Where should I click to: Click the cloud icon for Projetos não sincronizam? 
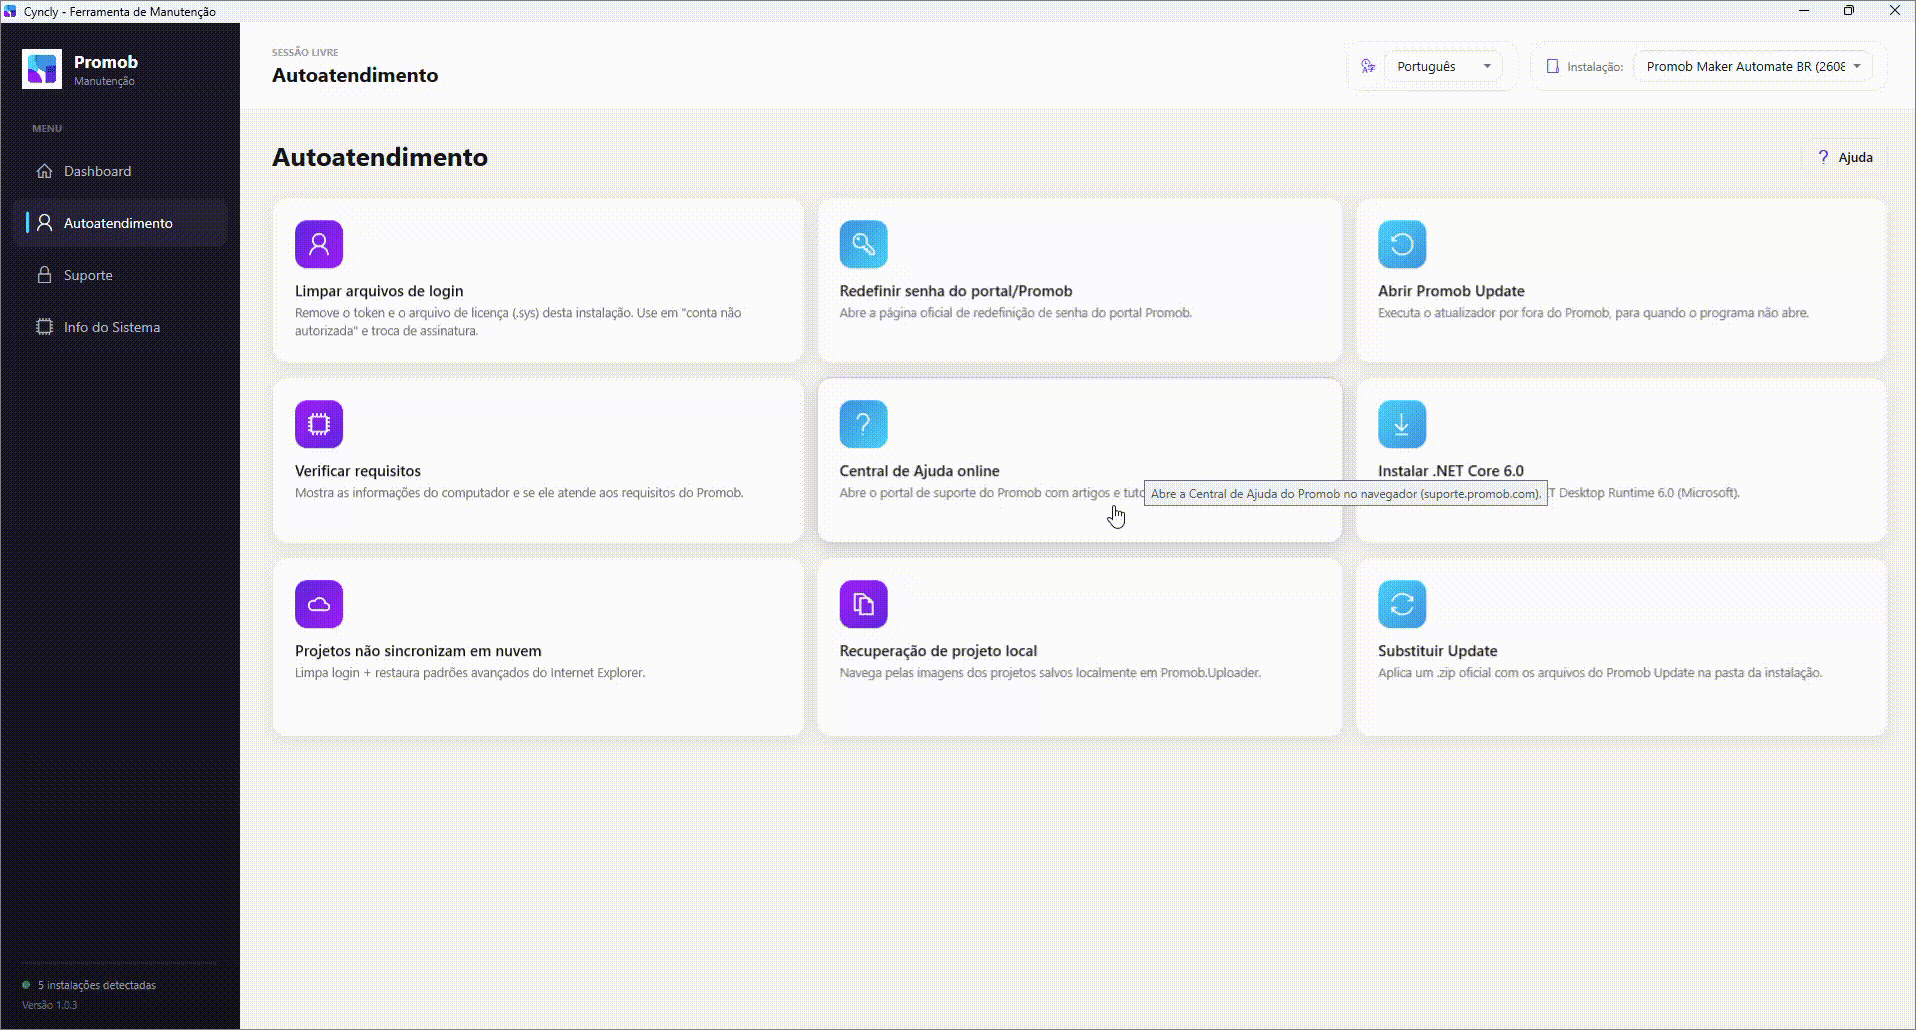tap(319, 604)
